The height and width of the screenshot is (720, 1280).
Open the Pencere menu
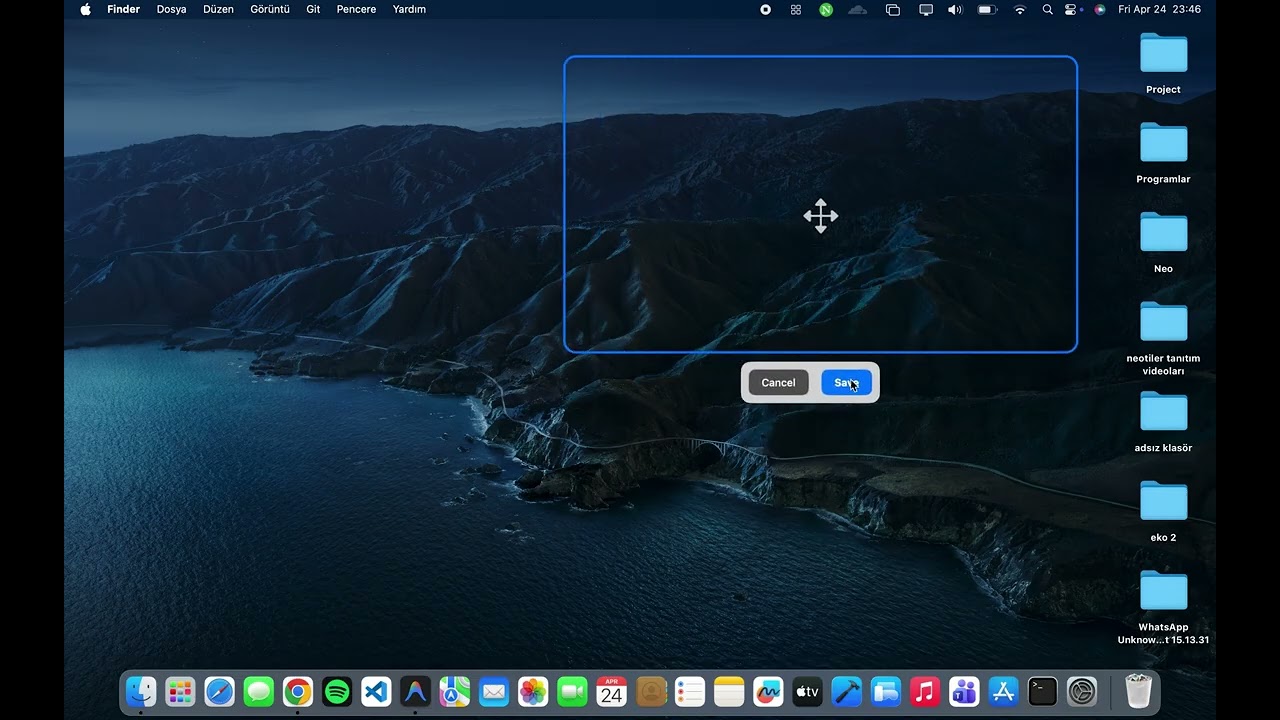point(357,9)
